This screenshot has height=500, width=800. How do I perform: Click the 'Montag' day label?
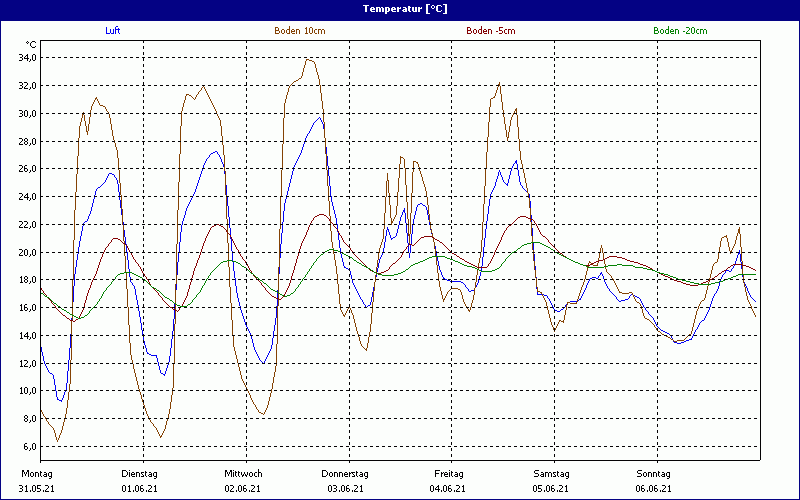point(36,474)
